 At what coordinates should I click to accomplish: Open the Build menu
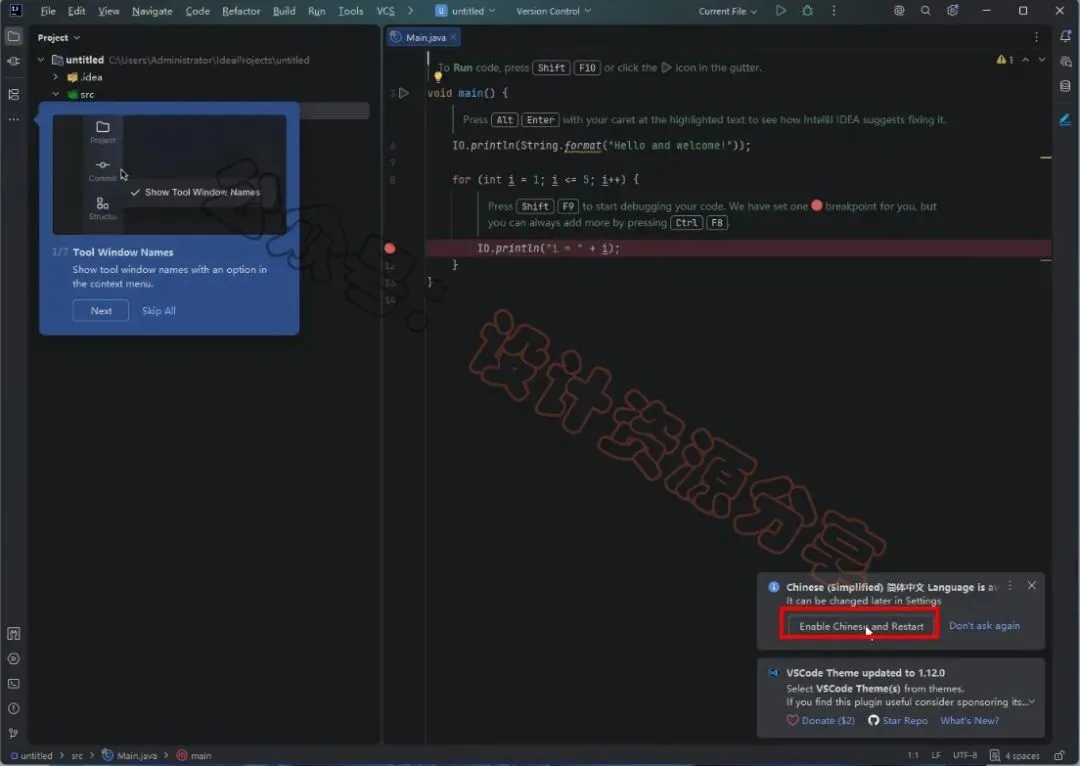[x=284, y=11]
